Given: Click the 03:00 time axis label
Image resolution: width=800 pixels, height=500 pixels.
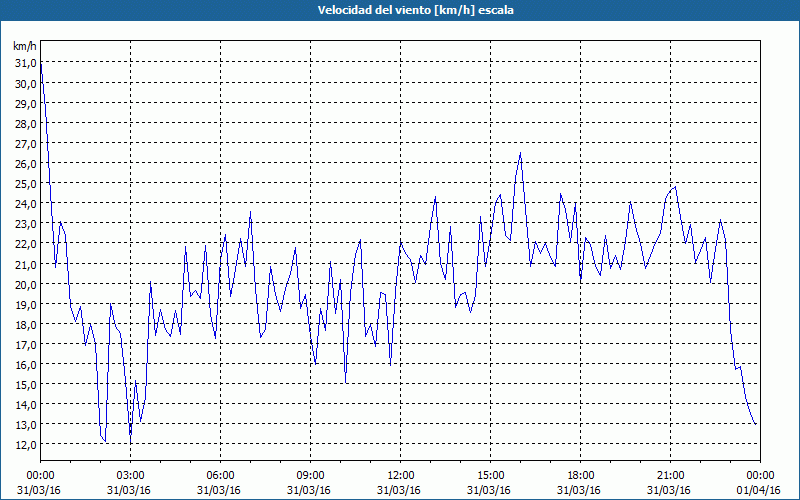Looking at the screenshot, I should 131,476.
